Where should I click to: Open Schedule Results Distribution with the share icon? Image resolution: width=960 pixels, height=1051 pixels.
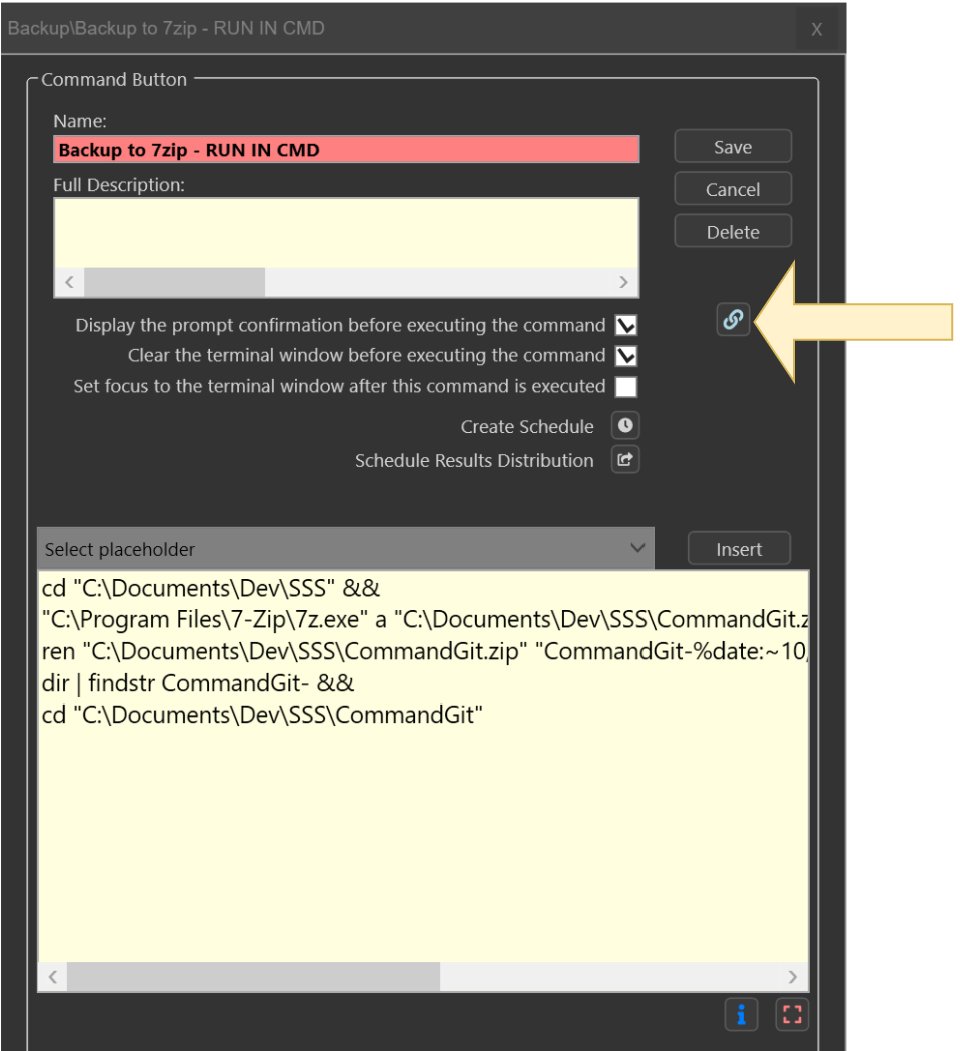coord(625,460)
